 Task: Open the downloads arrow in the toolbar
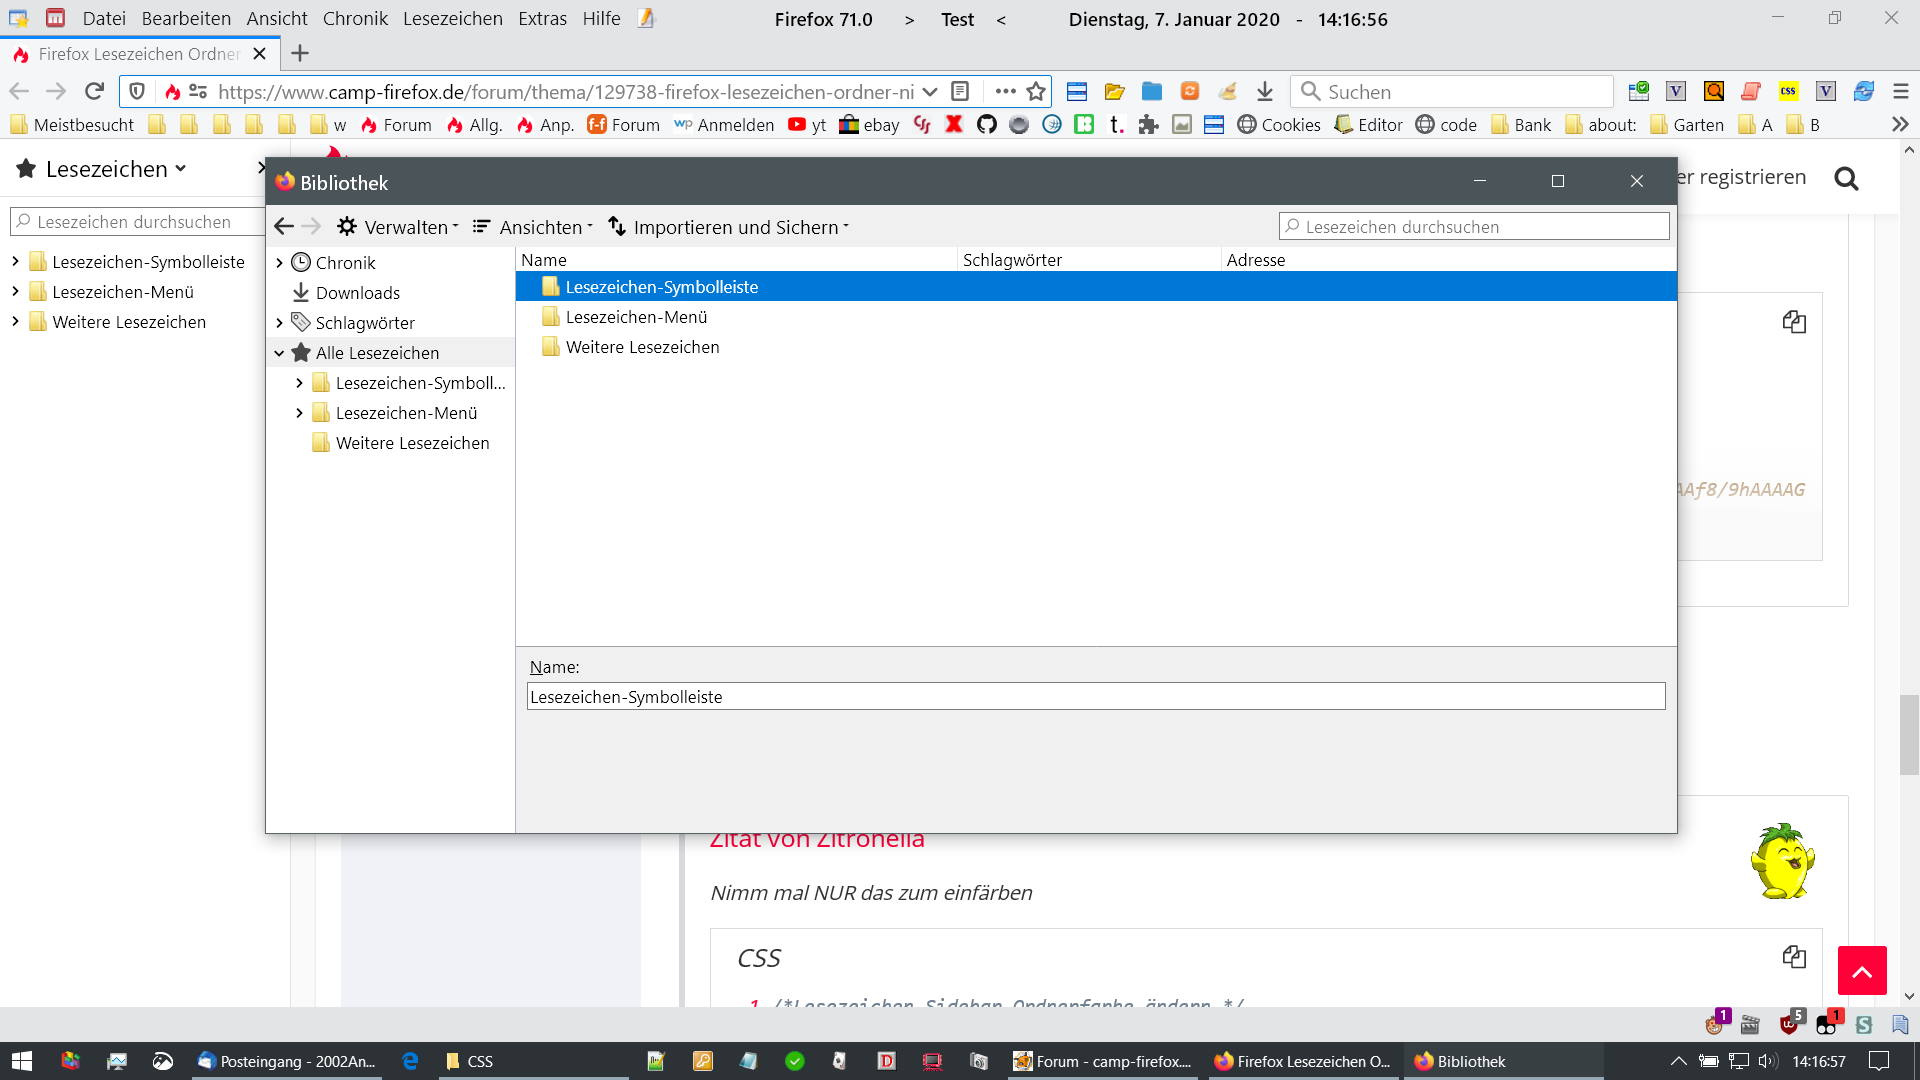pyautogui.click(x=1265, y=91)
